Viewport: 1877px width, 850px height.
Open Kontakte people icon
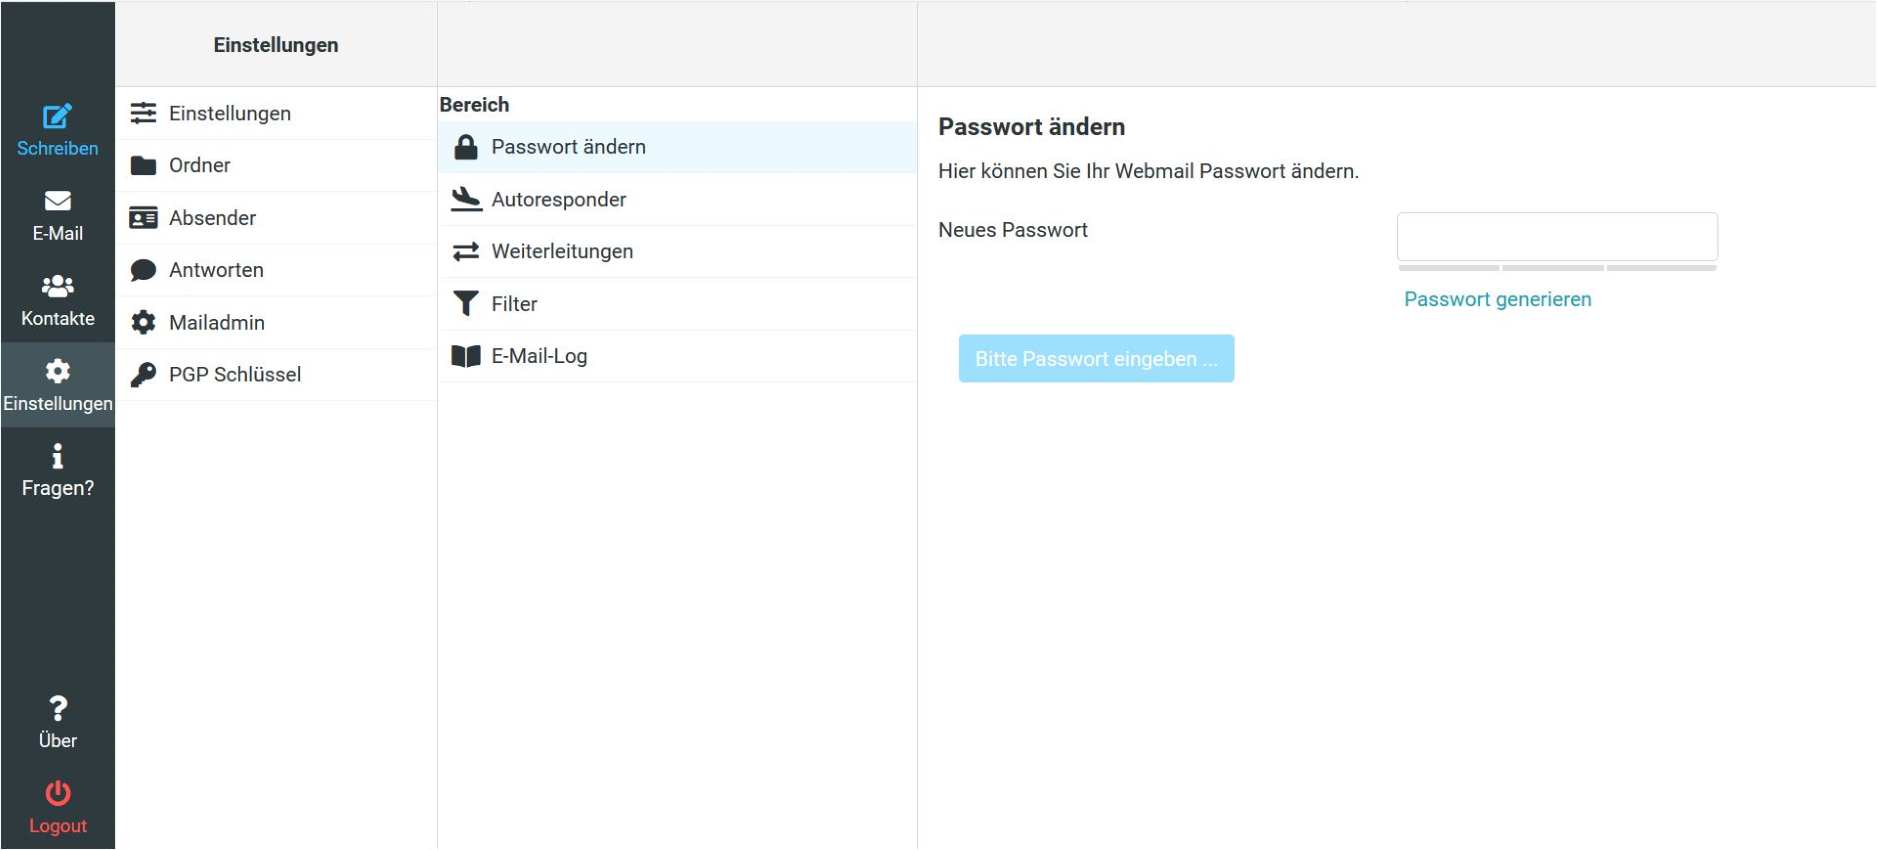pos(57,286)
